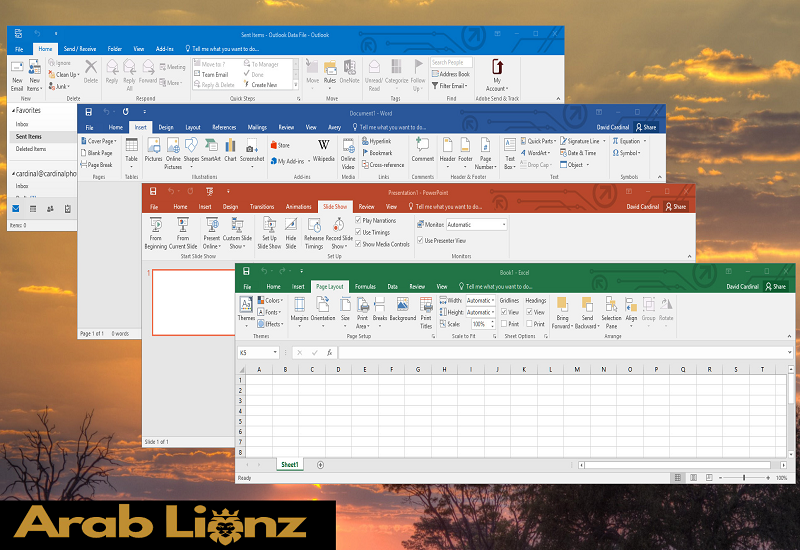Open Rules in Outlook Move group
This screenshot has width=800, height=550.
(x=330, y=72)
